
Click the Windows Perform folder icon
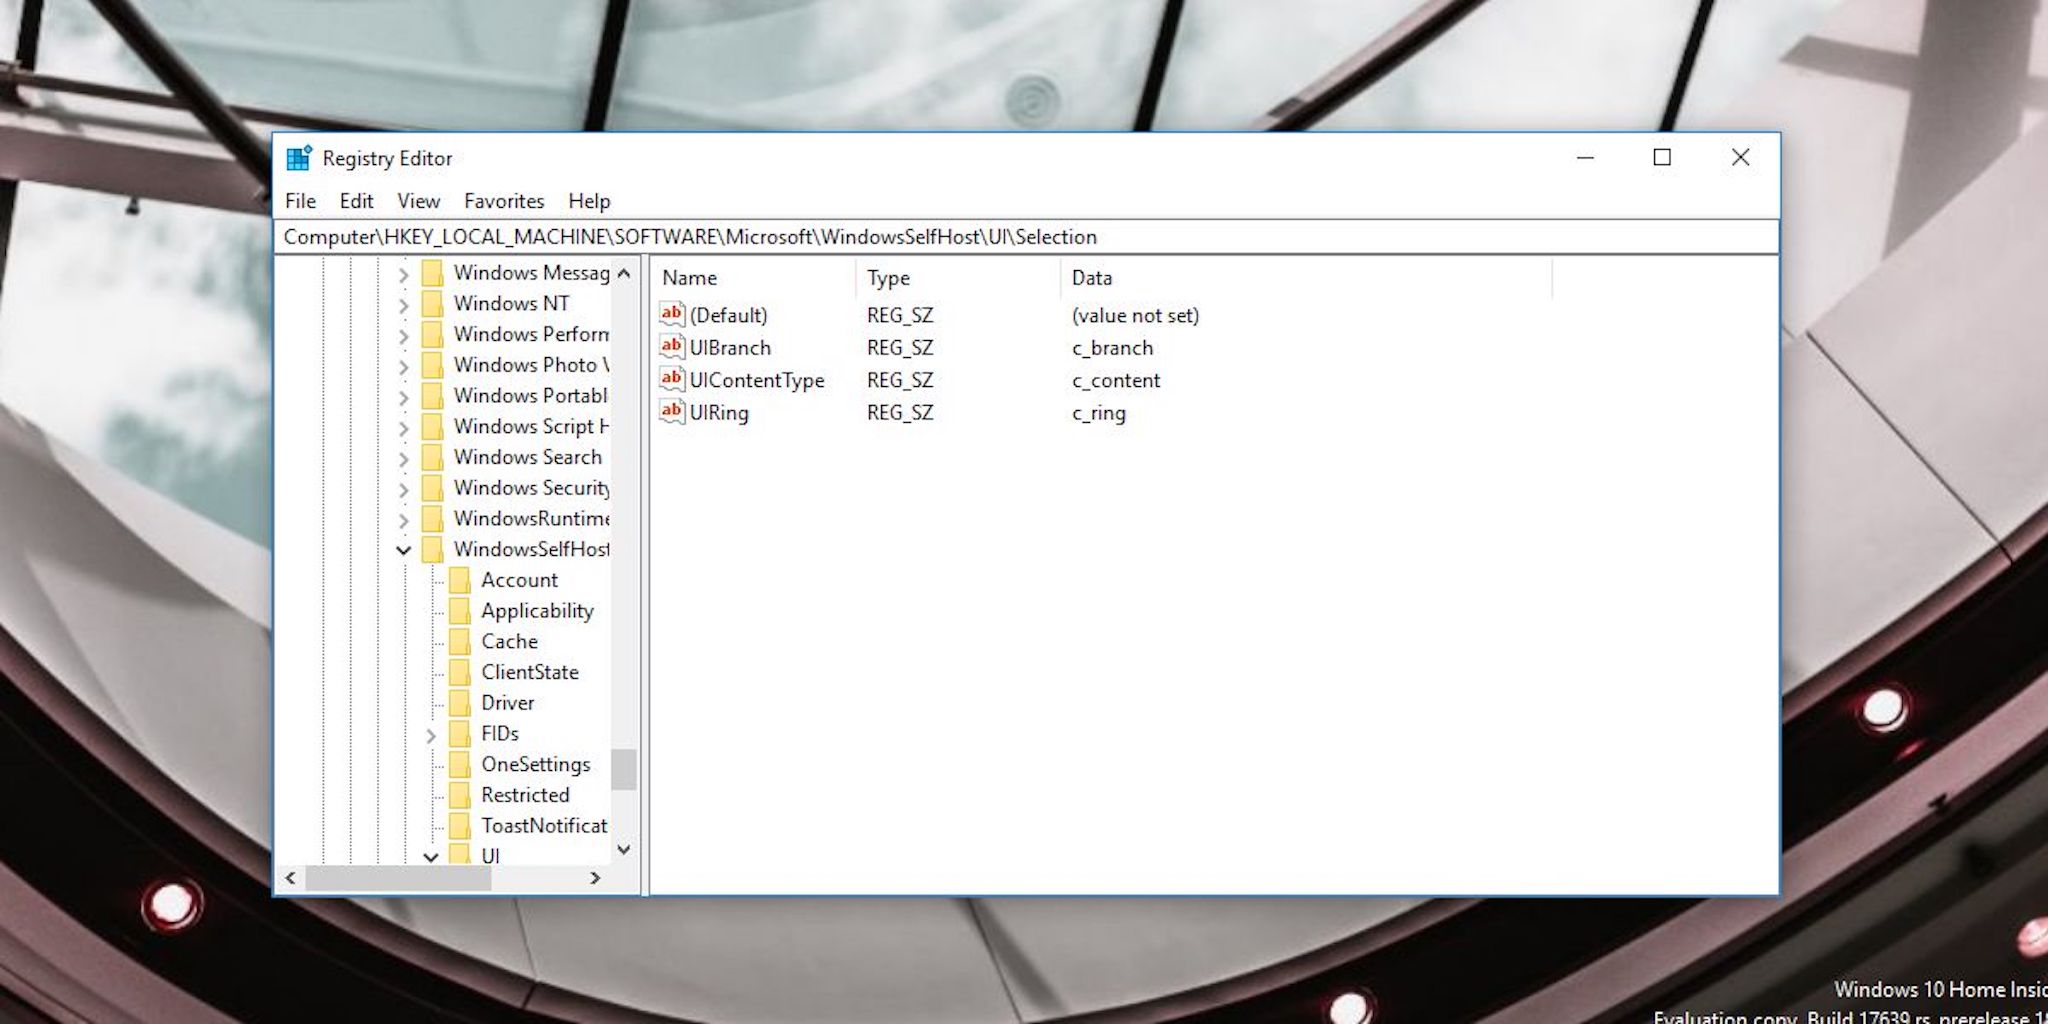coord(432,334)
